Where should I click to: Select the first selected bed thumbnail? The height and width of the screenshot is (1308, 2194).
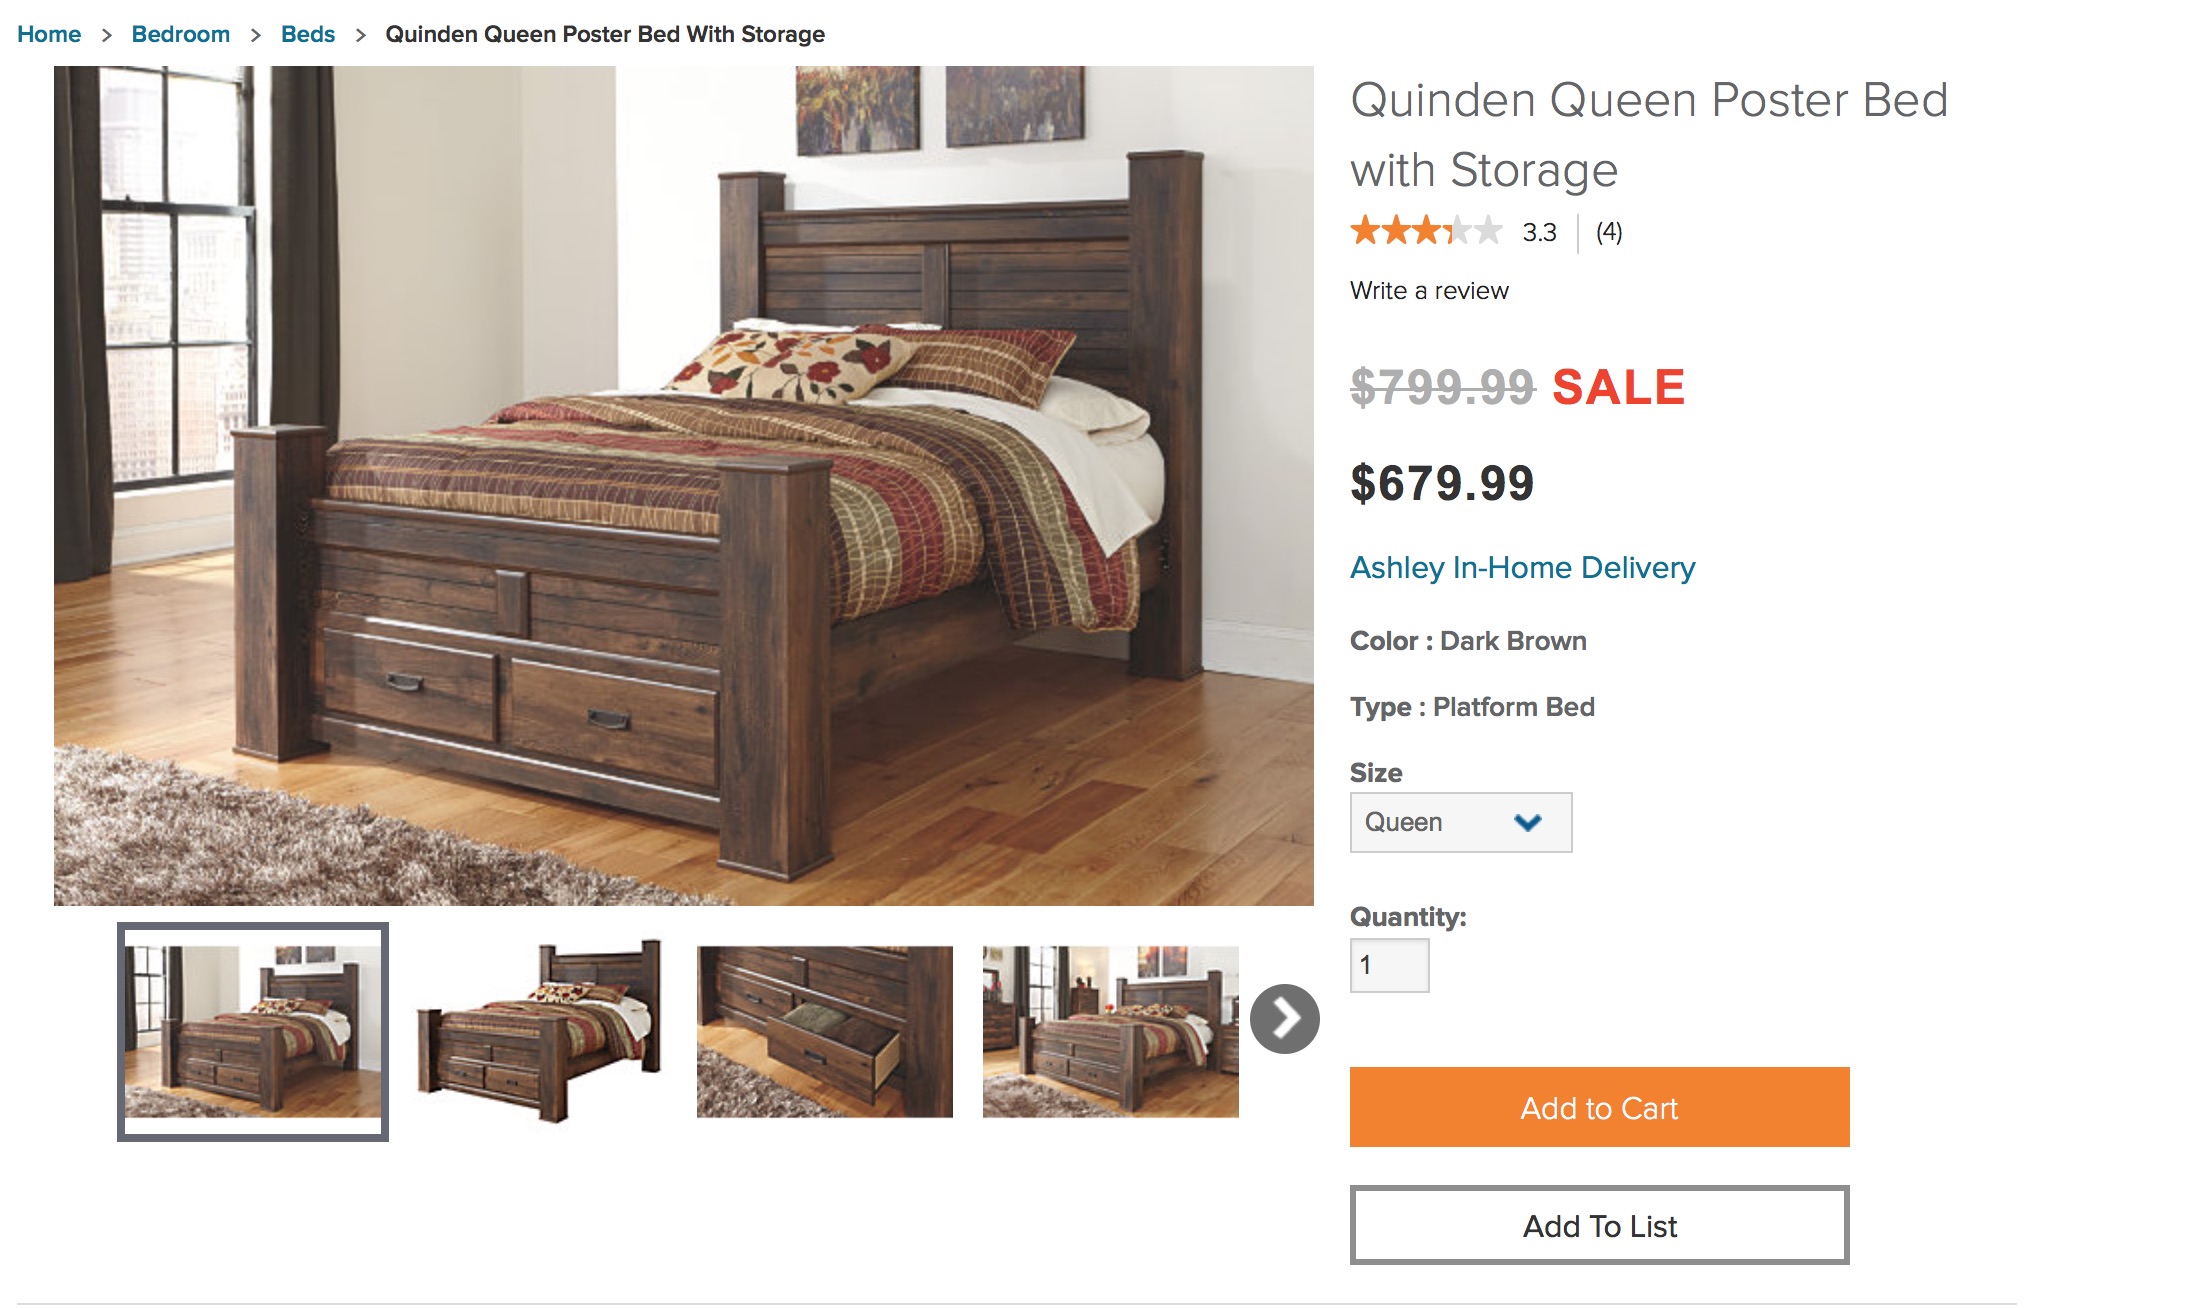click(x=253, y=1032)
